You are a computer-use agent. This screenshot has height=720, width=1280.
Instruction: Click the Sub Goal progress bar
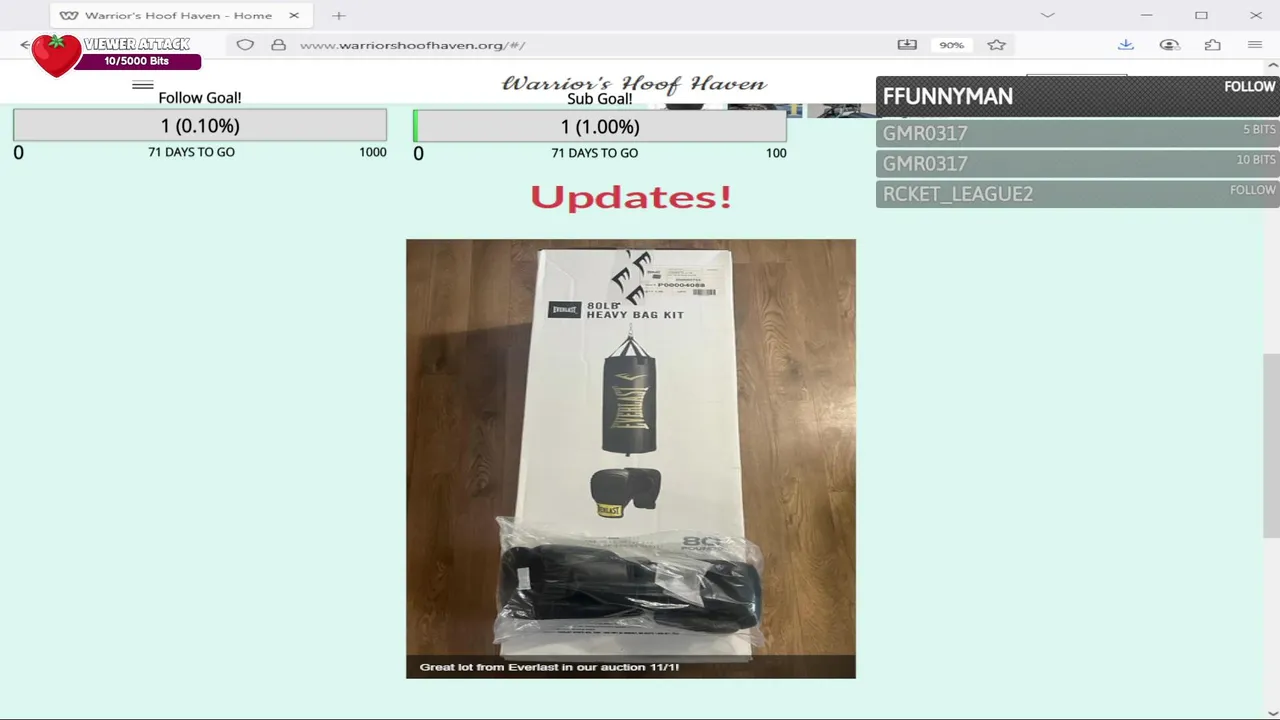[x=600, y=126]
